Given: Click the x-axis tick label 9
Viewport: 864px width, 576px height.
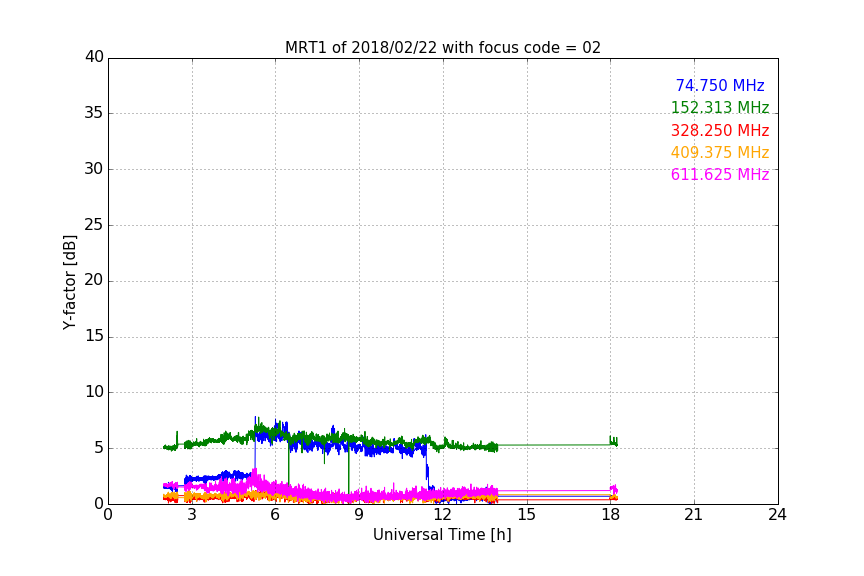Looking at the screenshot, I should pyautogui.click(x=359, y=515).
